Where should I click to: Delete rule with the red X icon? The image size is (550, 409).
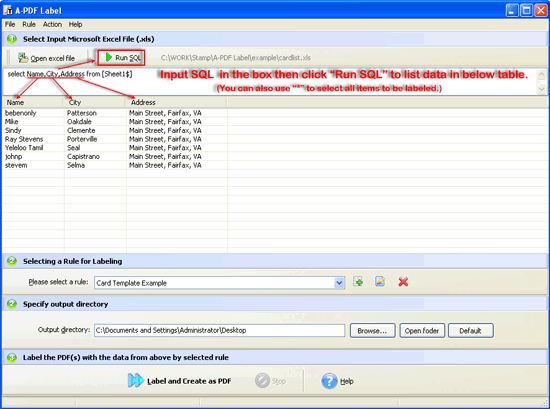pos(403,282)
